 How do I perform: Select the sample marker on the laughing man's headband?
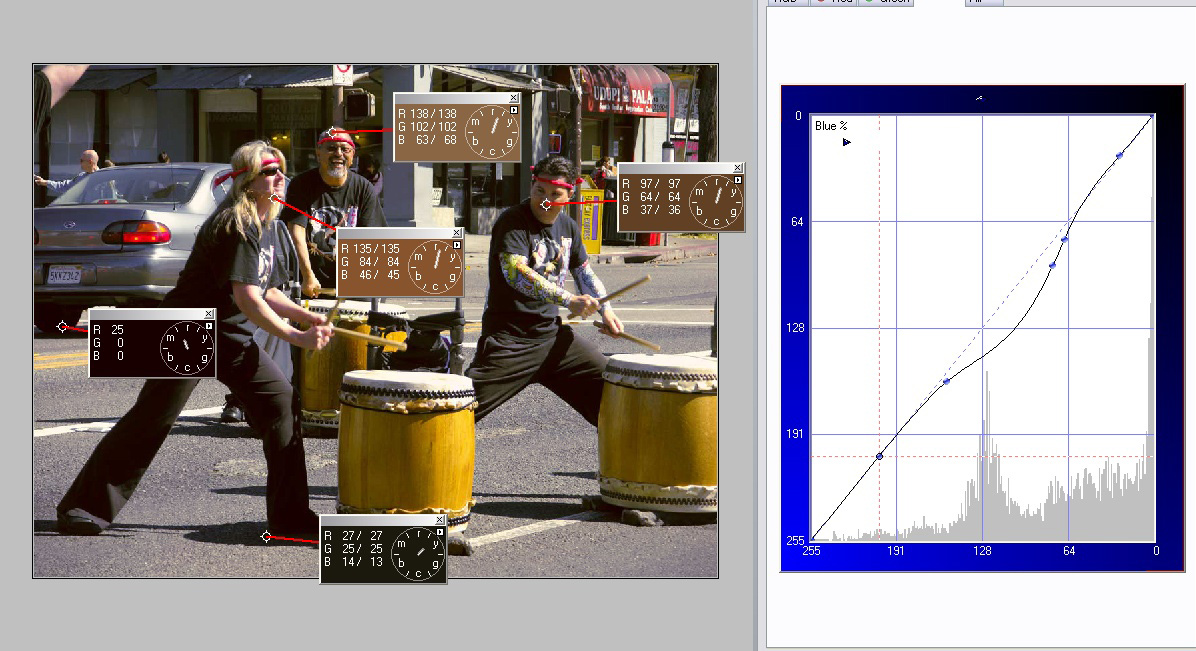click(332, 133)
